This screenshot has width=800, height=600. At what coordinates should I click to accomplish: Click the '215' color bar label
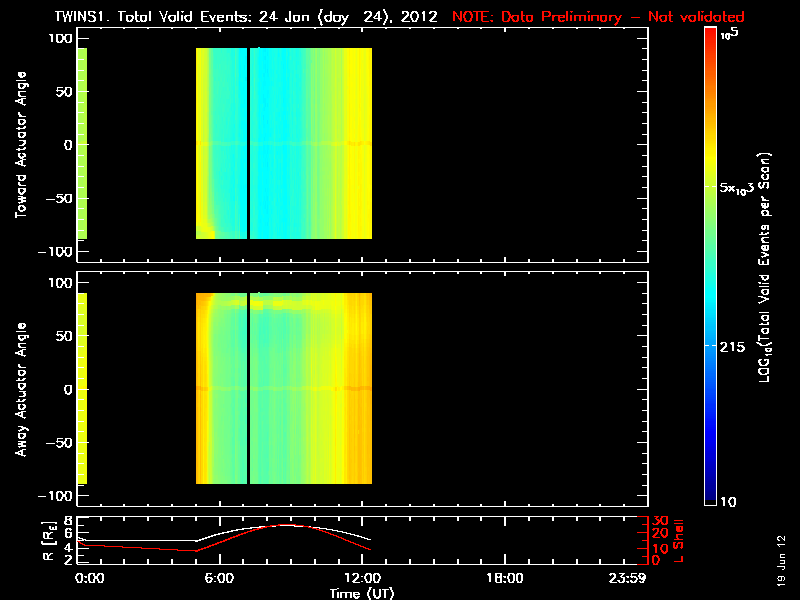[x=732, y=347]
